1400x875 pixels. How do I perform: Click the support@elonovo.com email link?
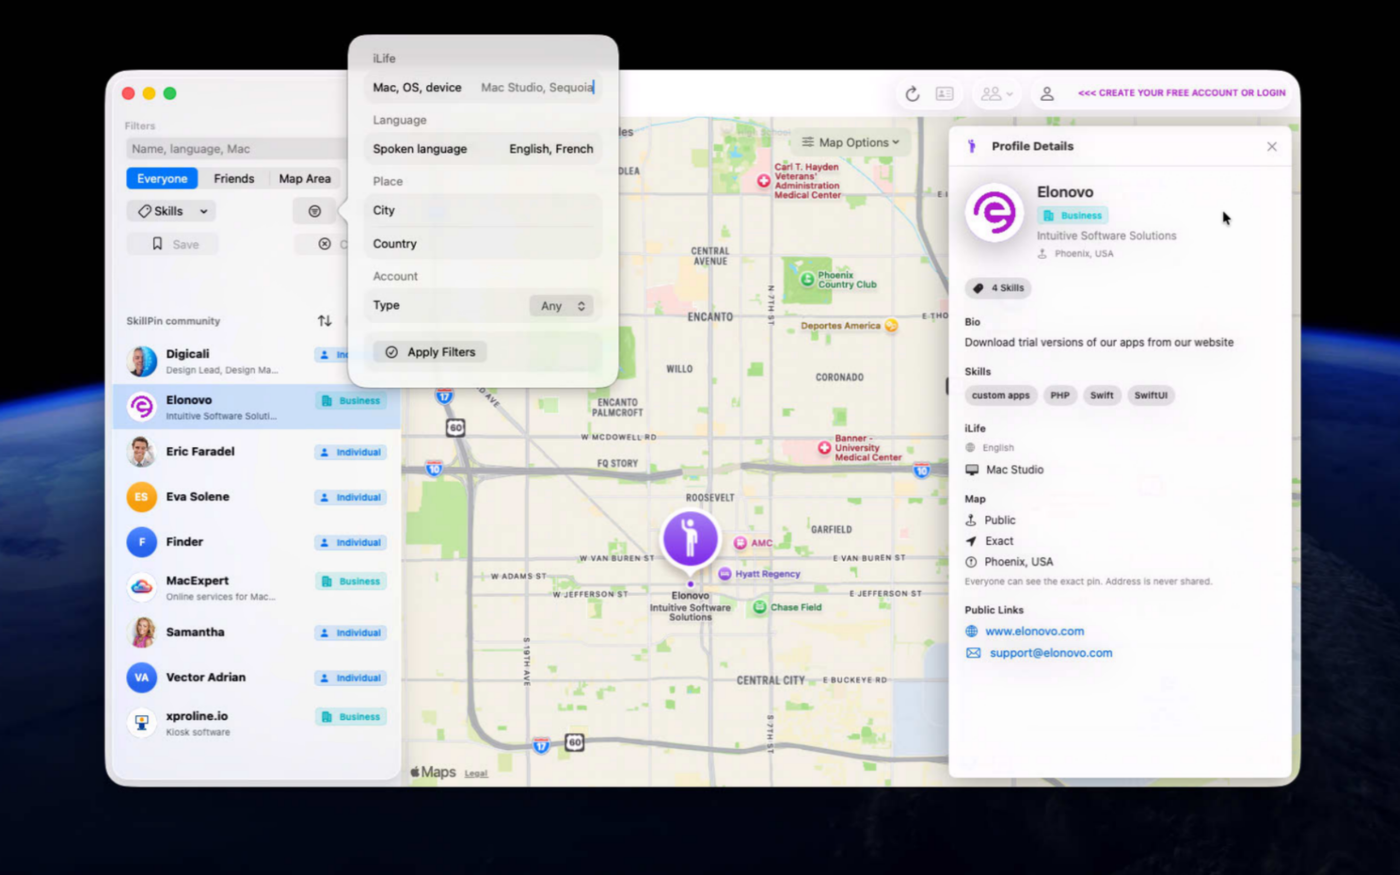pos(1050,653)
